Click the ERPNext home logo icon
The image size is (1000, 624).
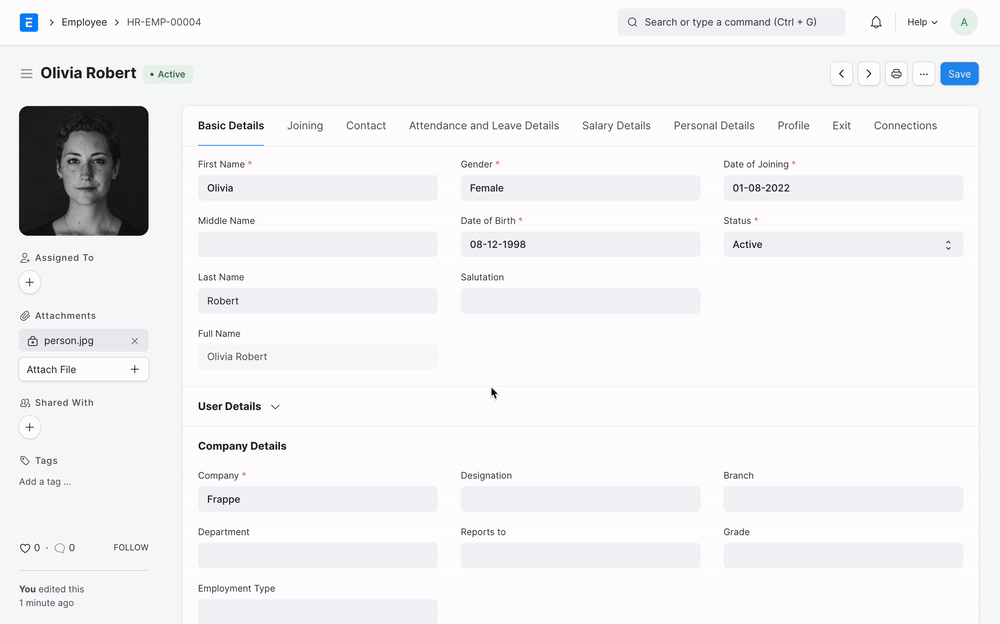(x=29, y=22)
